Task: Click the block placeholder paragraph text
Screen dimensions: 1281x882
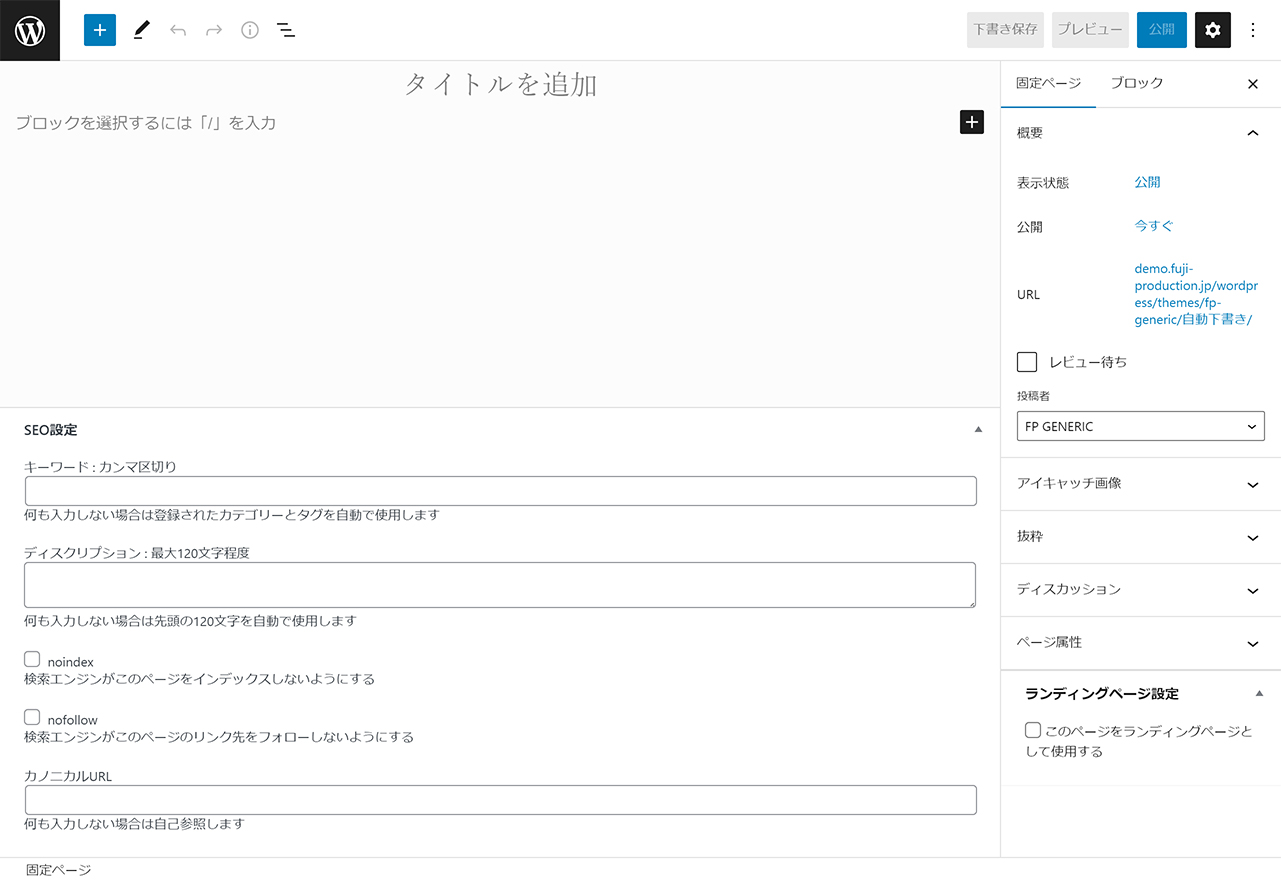Action: tap(146, 123)
